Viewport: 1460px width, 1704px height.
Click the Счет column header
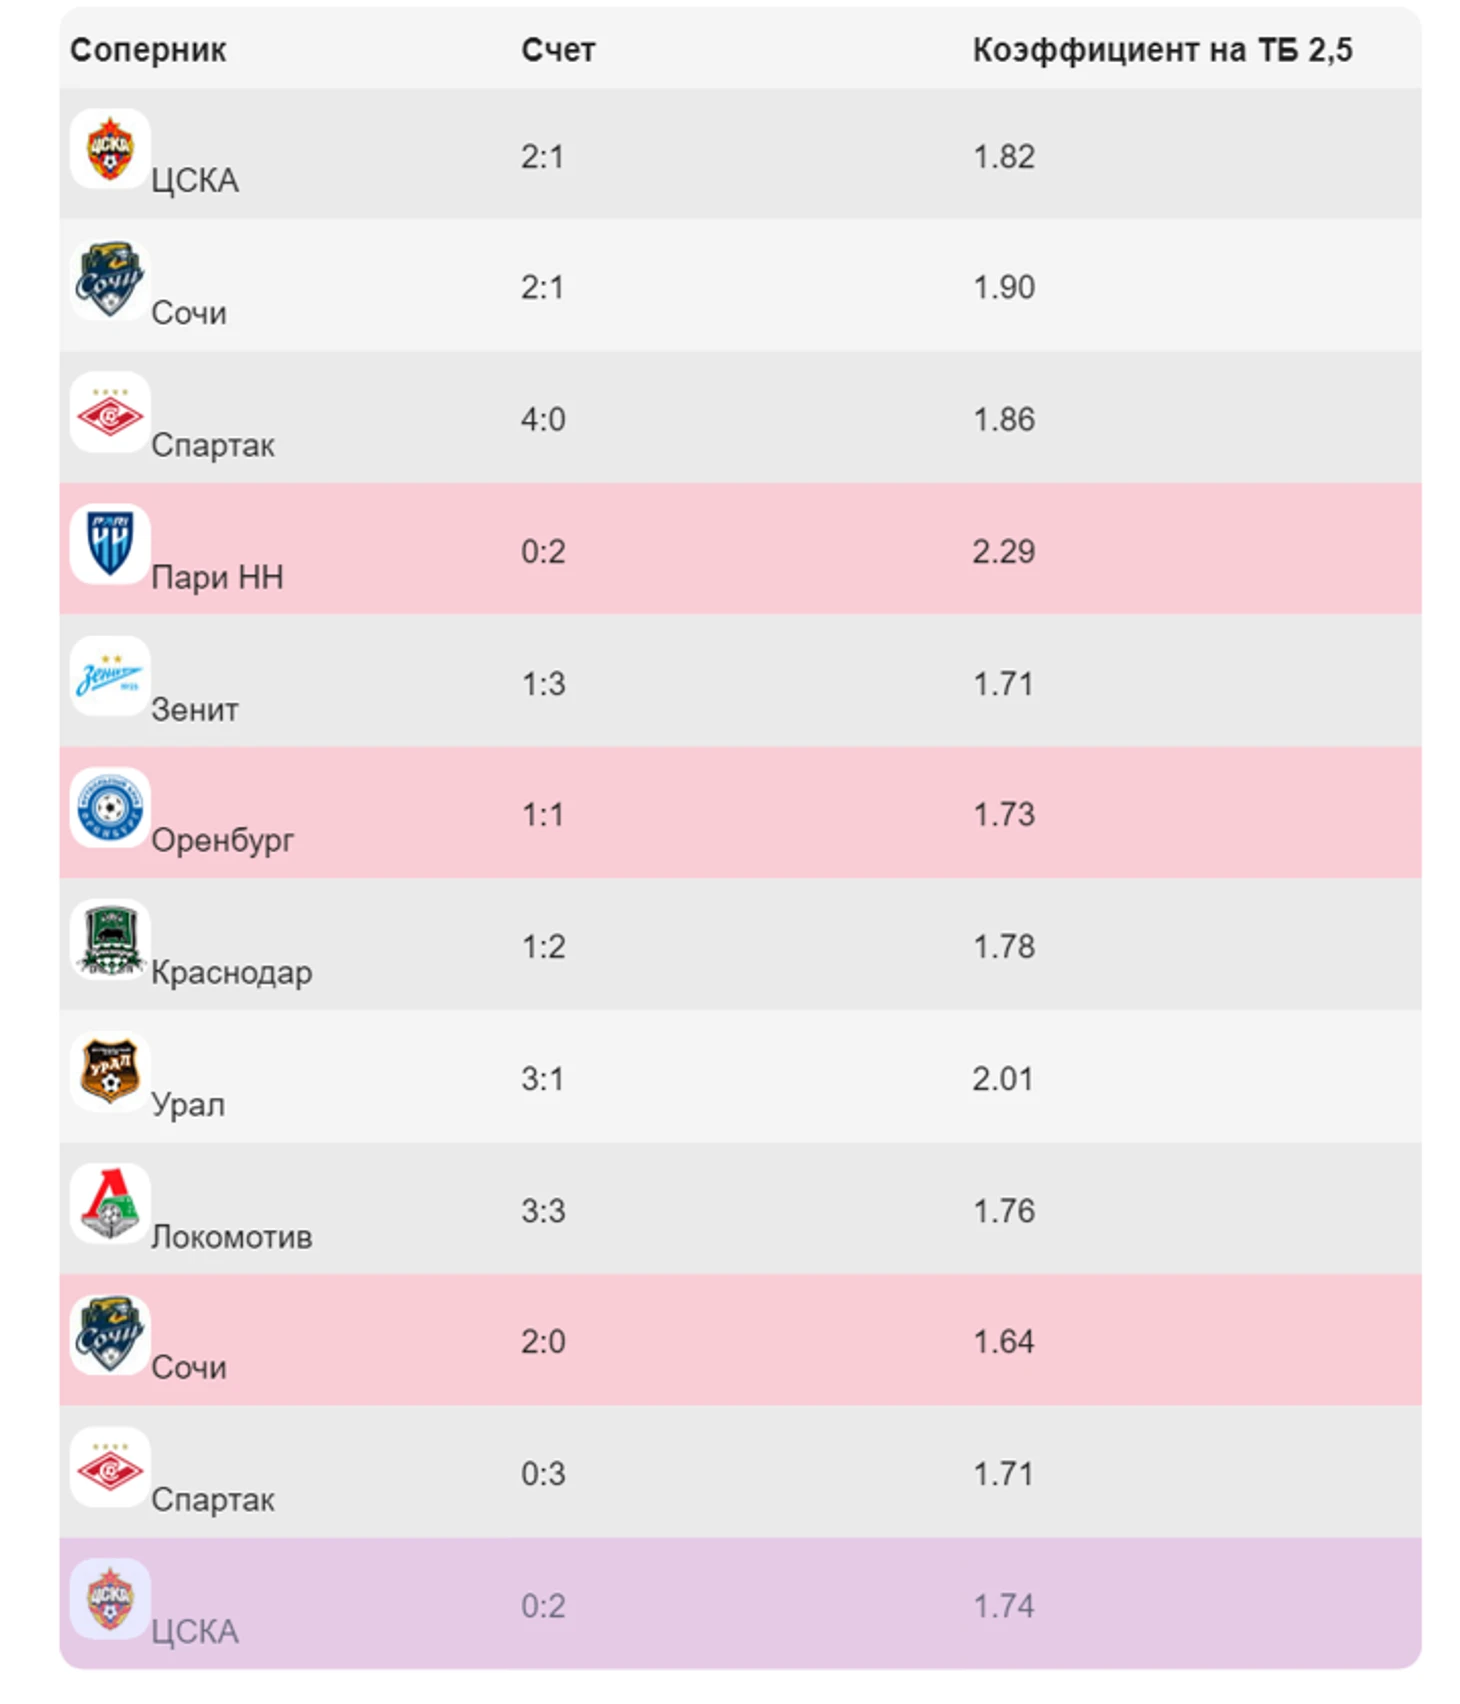click(x=558, y=50)
